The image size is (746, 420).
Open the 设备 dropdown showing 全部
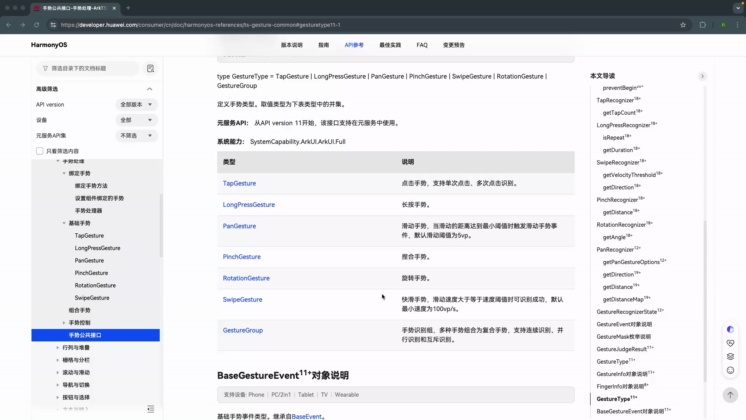coord(135,120)
